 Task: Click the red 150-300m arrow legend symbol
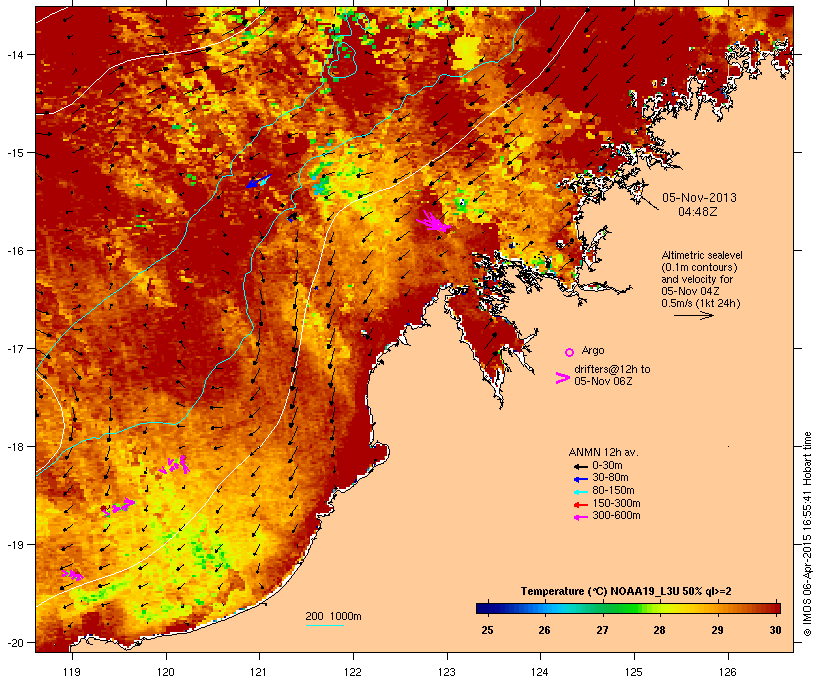click(580, 505)
